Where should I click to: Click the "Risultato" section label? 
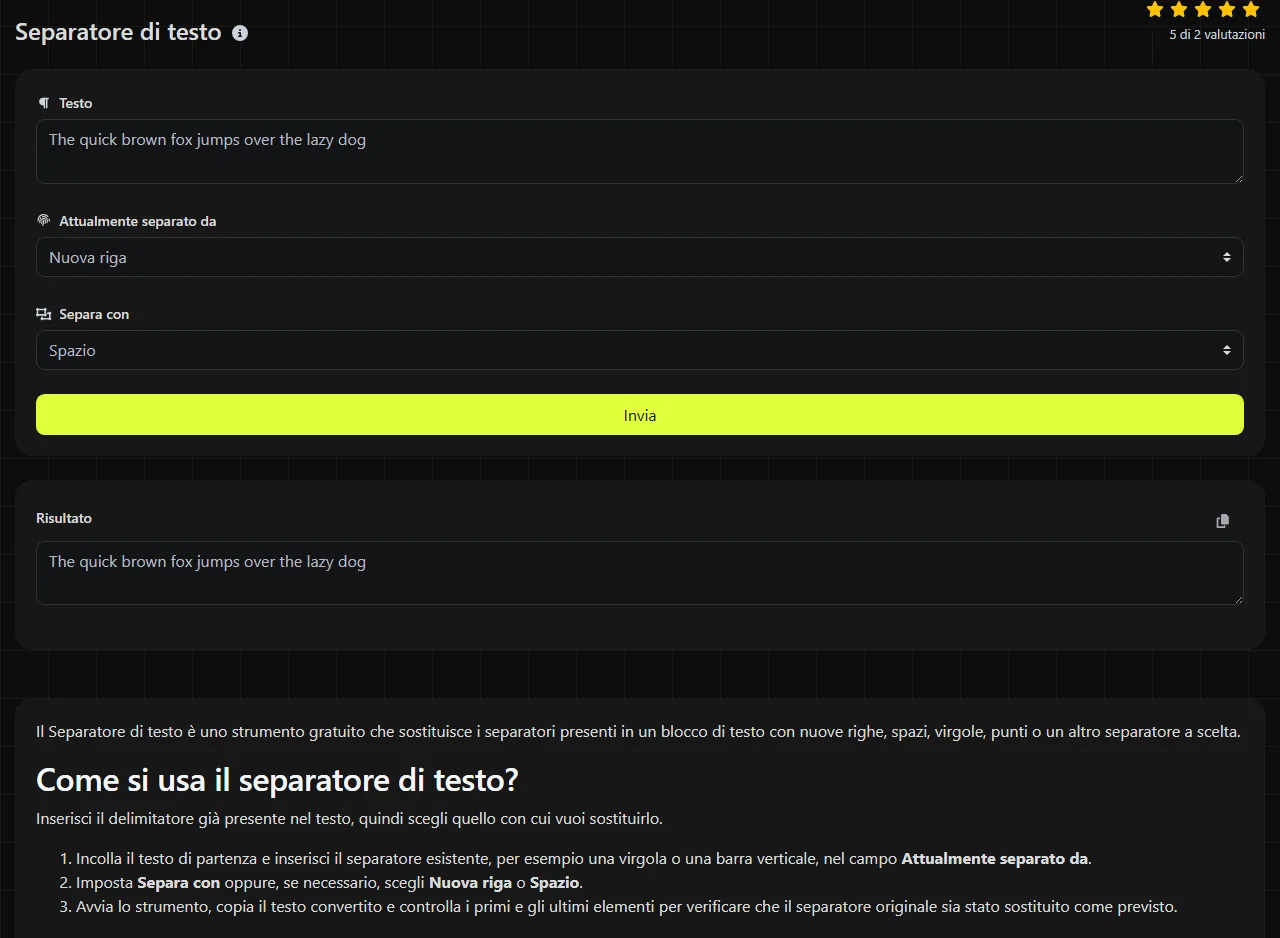click(x=64, y=518)
